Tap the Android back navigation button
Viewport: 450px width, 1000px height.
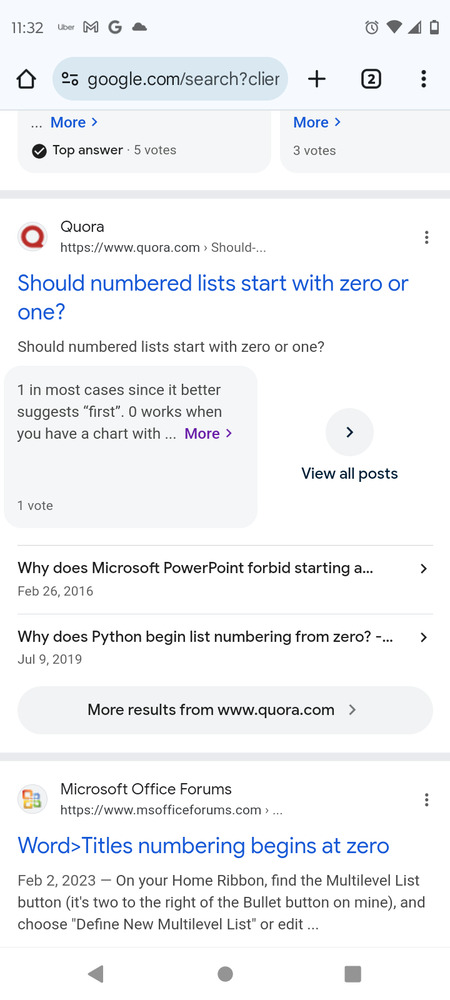[96, 974]
